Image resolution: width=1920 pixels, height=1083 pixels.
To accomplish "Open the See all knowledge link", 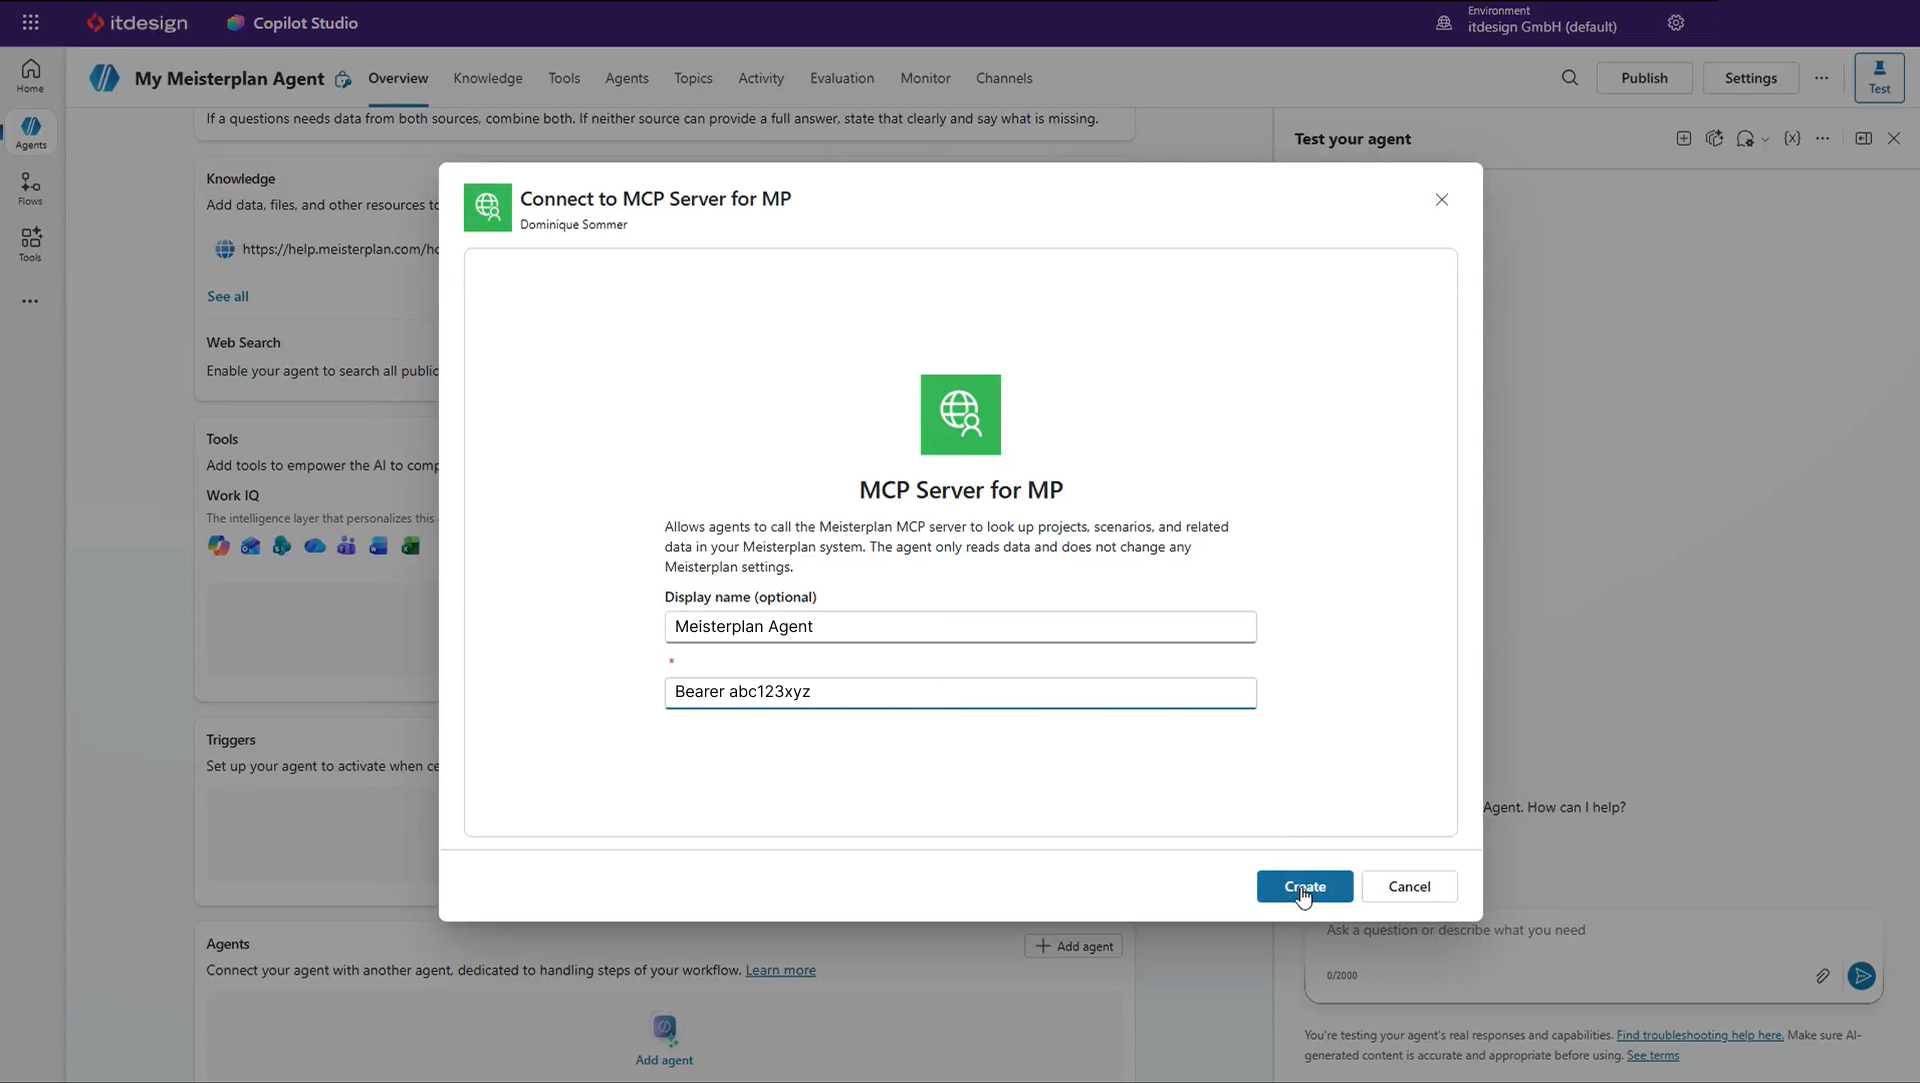I will point(228,296).
